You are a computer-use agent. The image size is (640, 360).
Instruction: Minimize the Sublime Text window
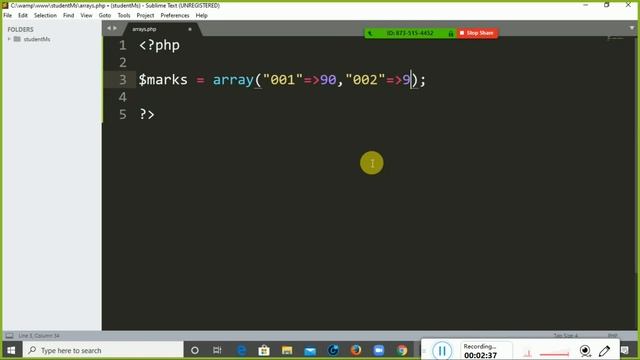[x=586, y=5]
